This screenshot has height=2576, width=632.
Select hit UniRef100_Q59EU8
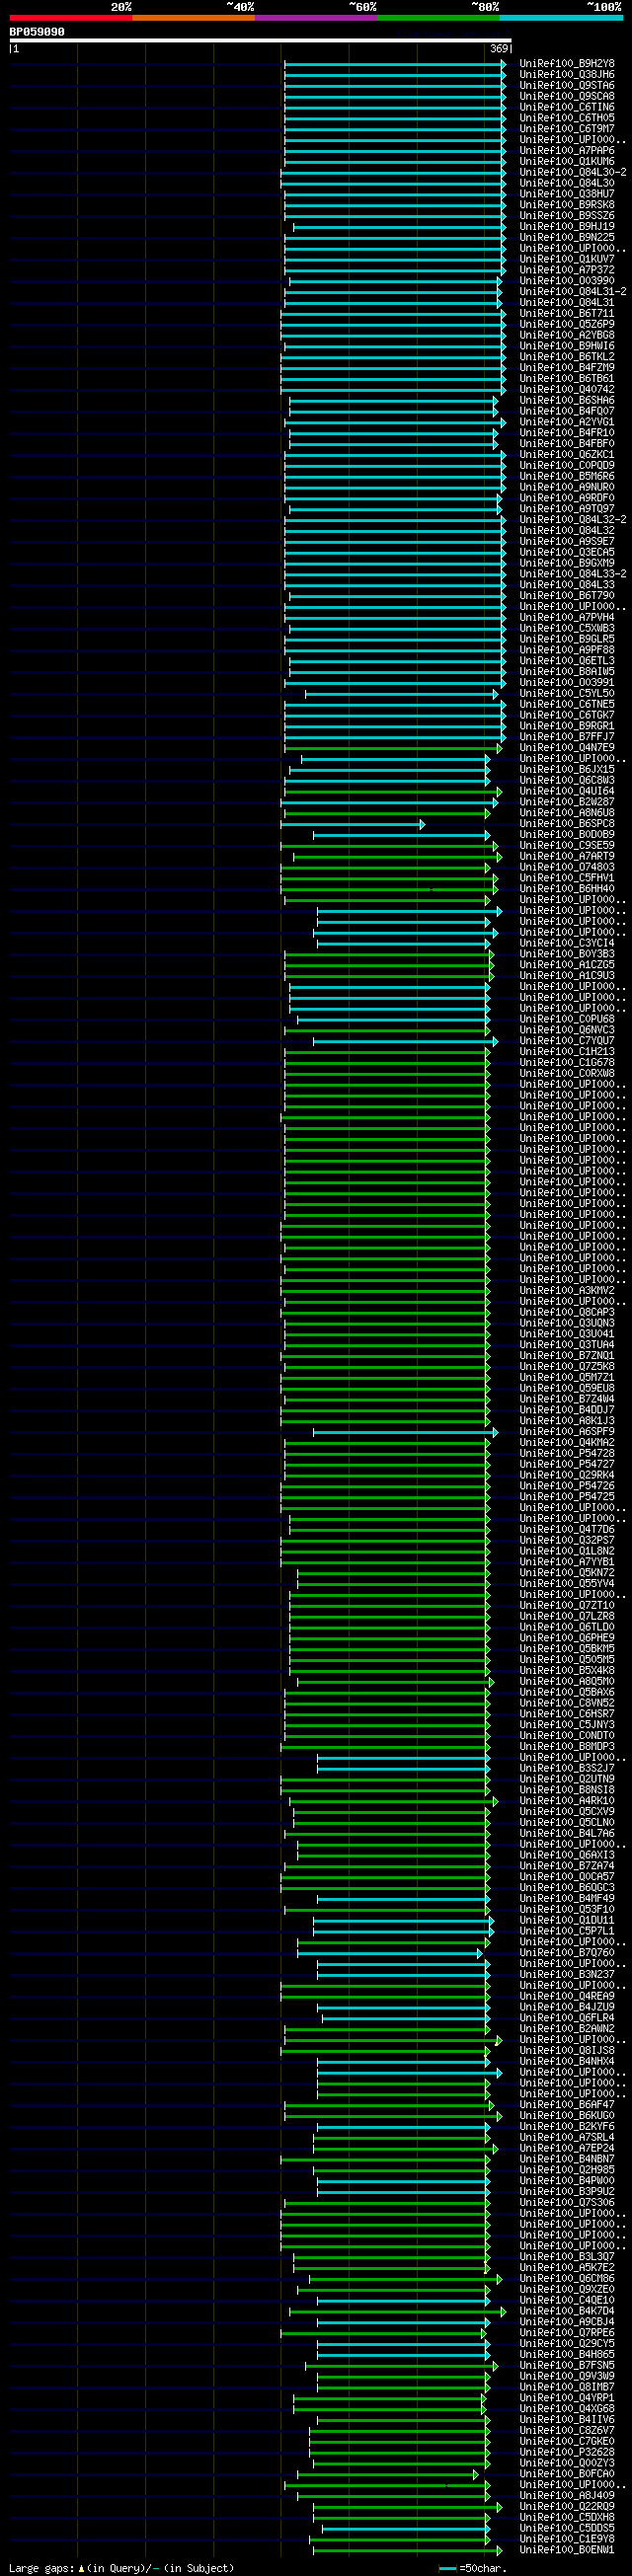point(567,1389)
